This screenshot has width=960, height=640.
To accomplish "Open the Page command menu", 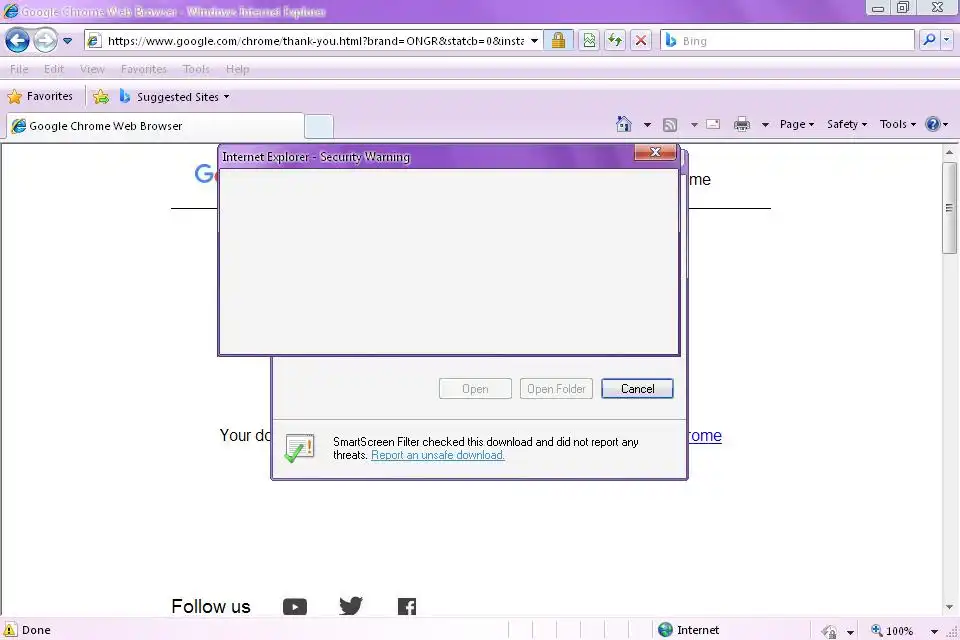I will [797, 124].
